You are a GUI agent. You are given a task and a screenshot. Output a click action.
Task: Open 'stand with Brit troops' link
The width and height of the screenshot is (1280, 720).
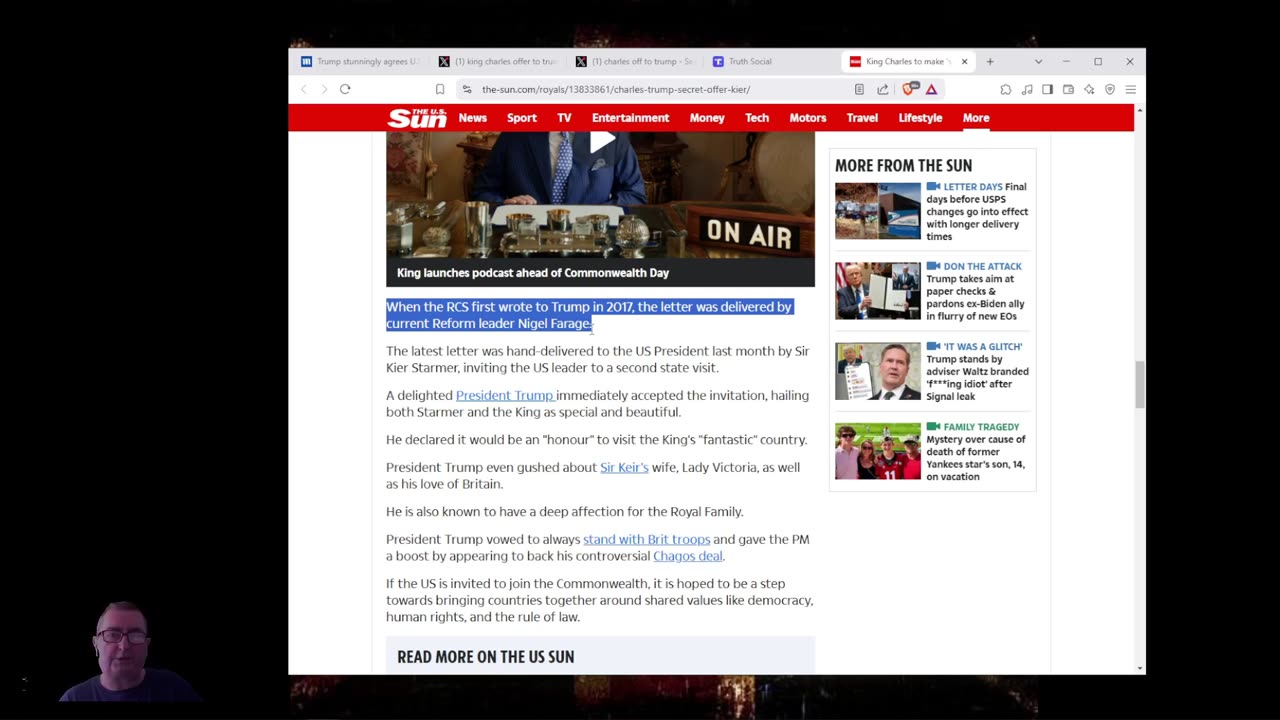(646, 539)
